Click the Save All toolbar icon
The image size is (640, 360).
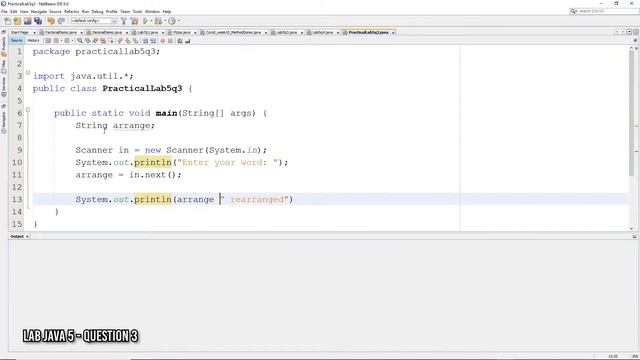click(38, 21)
